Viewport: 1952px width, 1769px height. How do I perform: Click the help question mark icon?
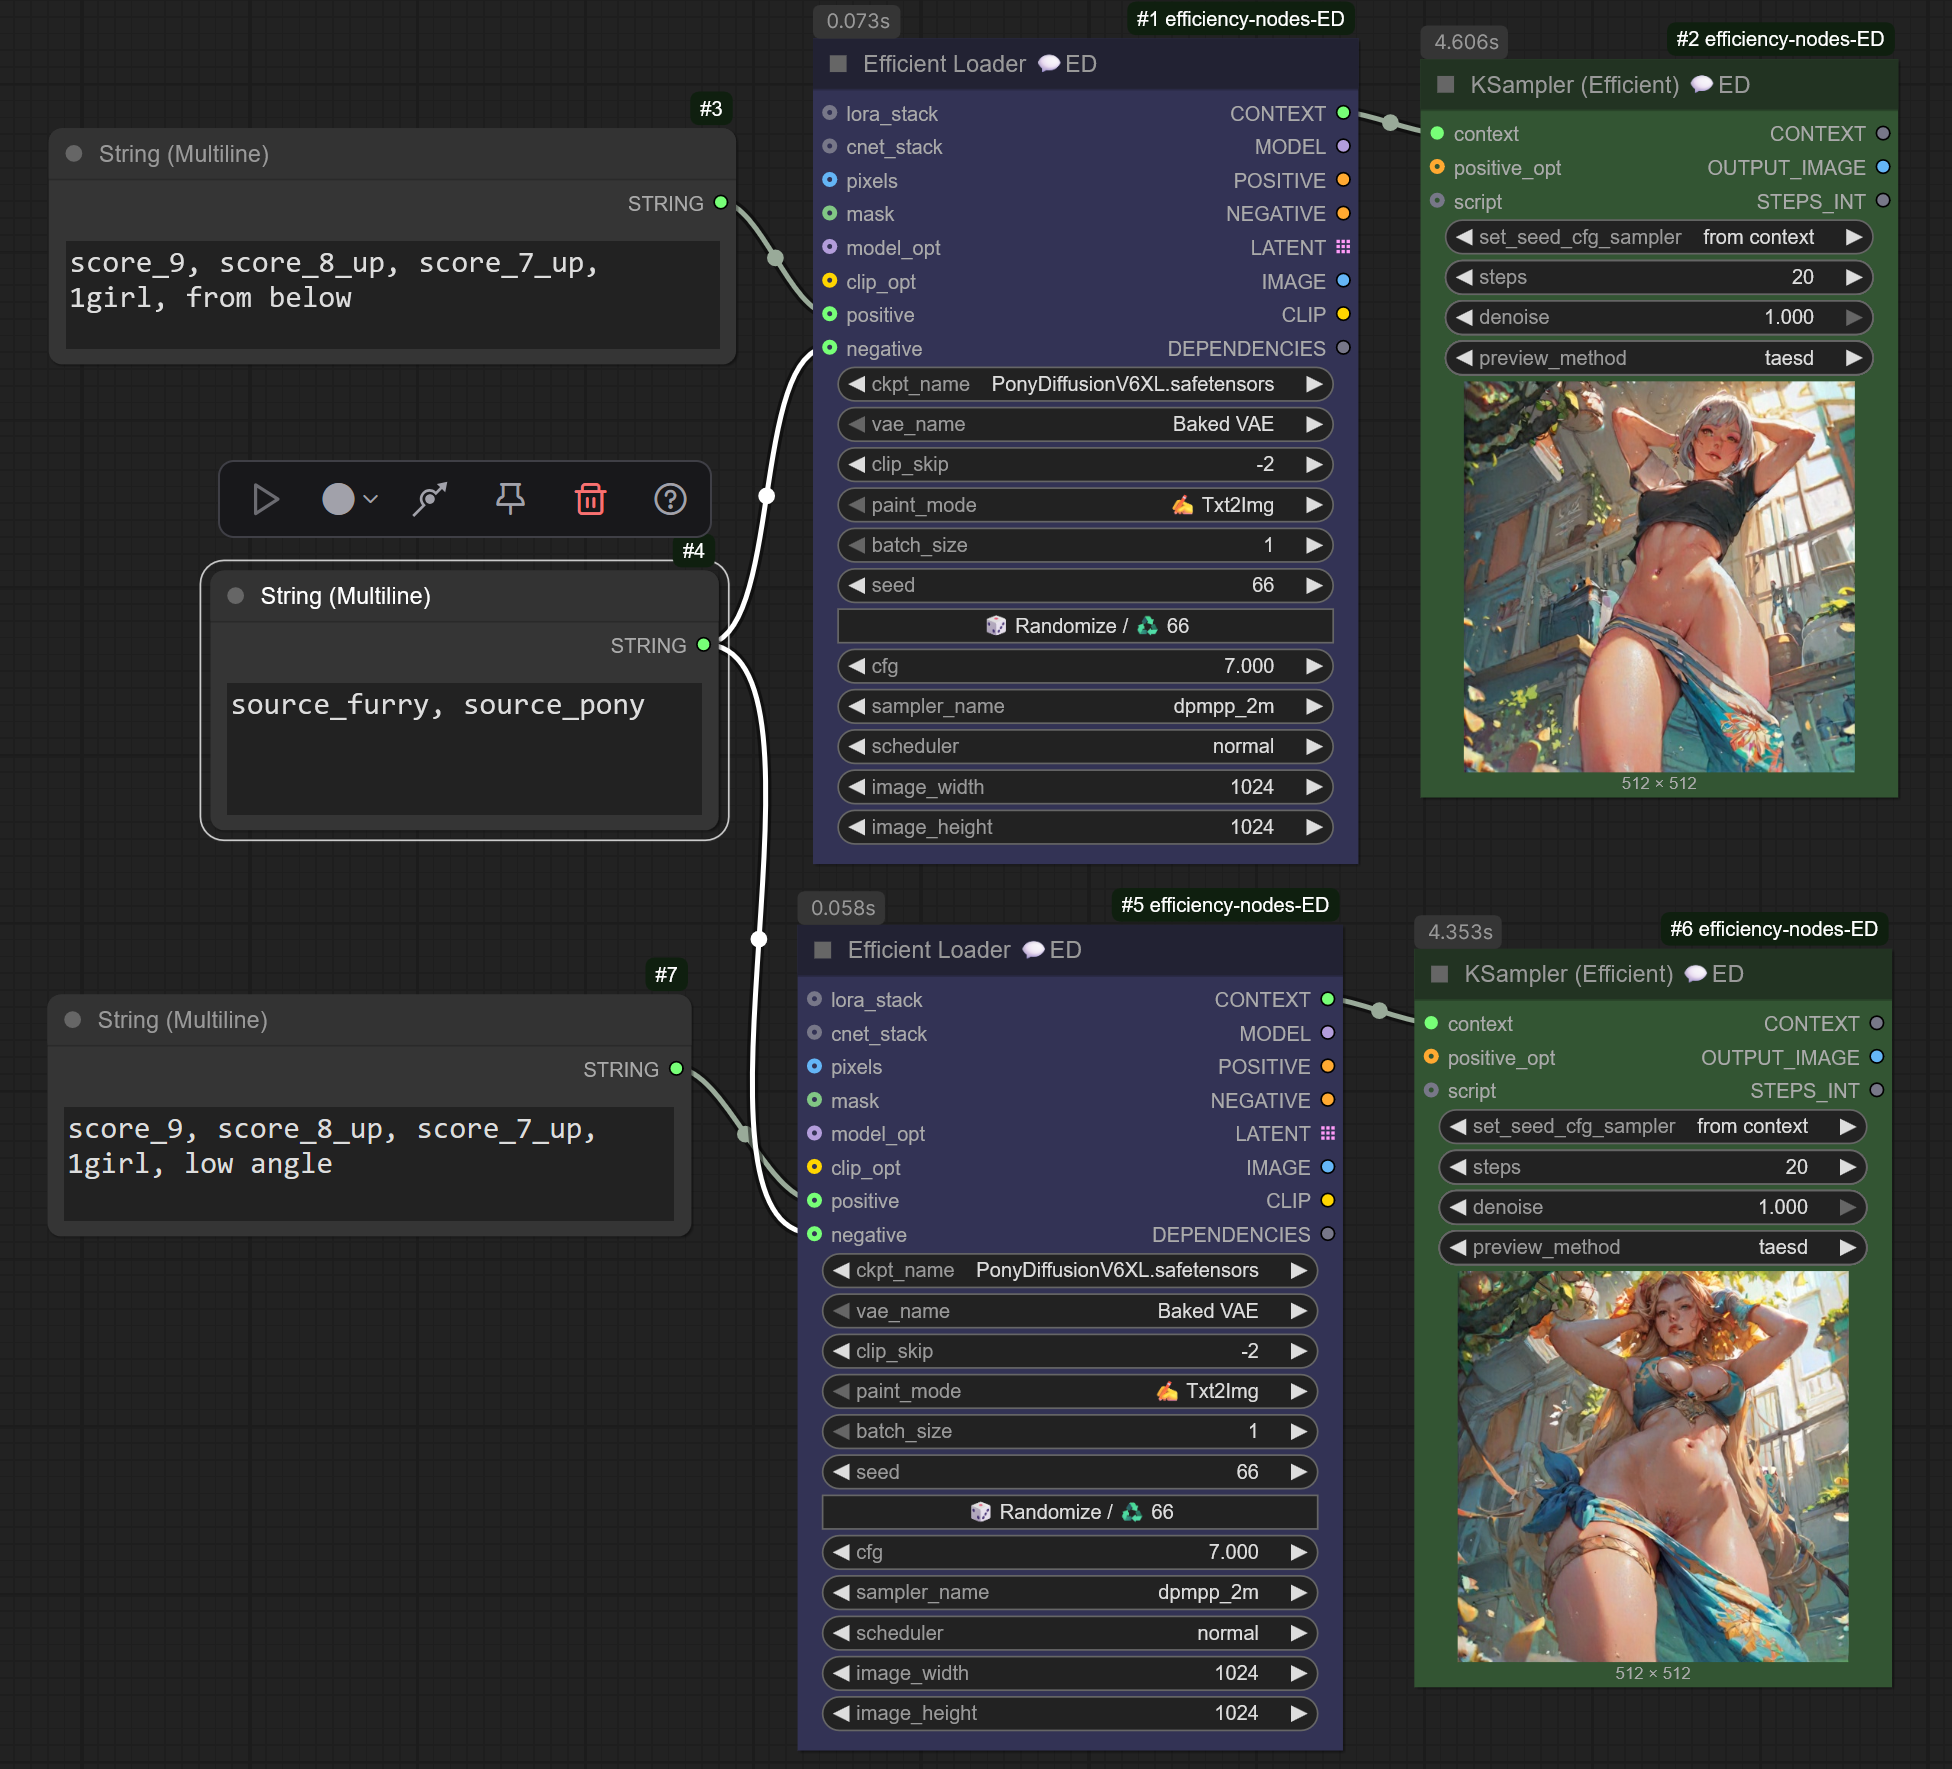point(670,499)
